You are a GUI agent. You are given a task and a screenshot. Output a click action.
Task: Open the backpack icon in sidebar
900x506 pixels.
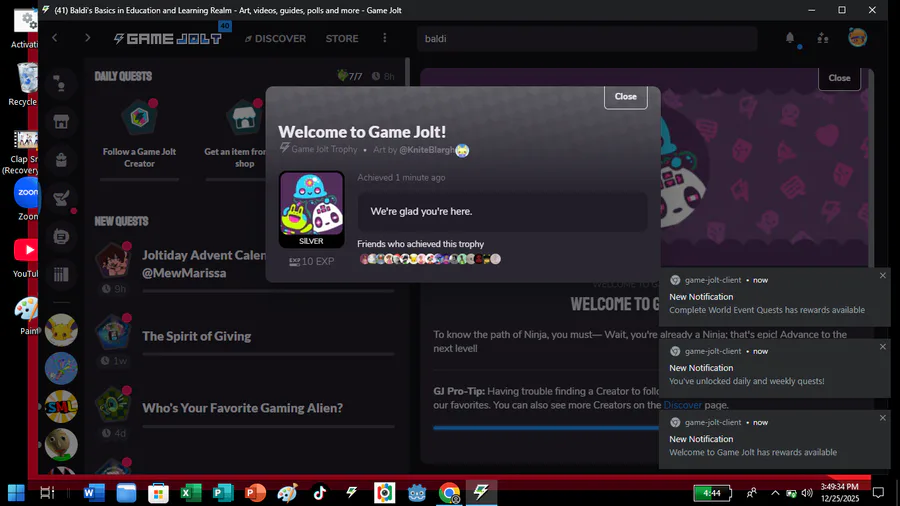[61, 160]
